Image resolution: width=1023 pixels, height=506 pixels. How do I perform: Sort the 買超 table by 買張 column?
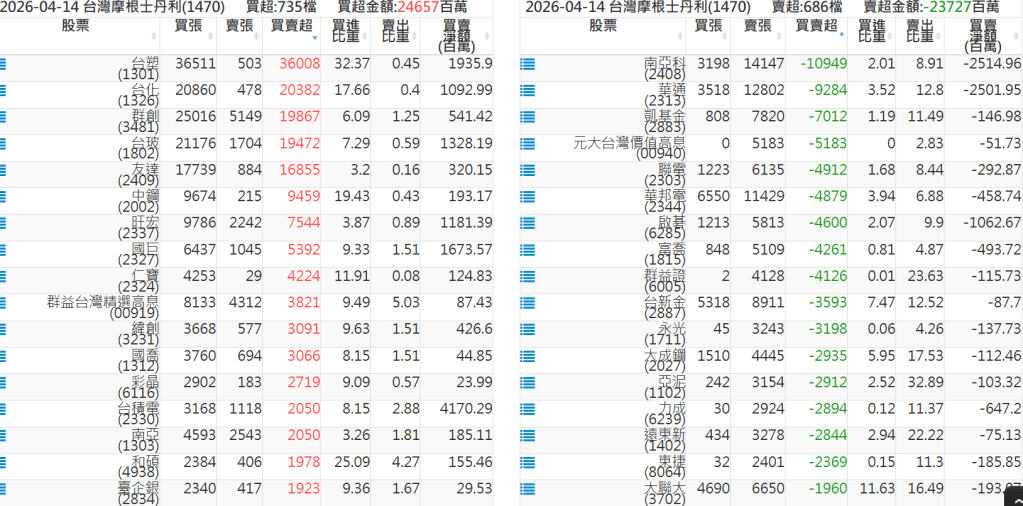pos(187,25)
